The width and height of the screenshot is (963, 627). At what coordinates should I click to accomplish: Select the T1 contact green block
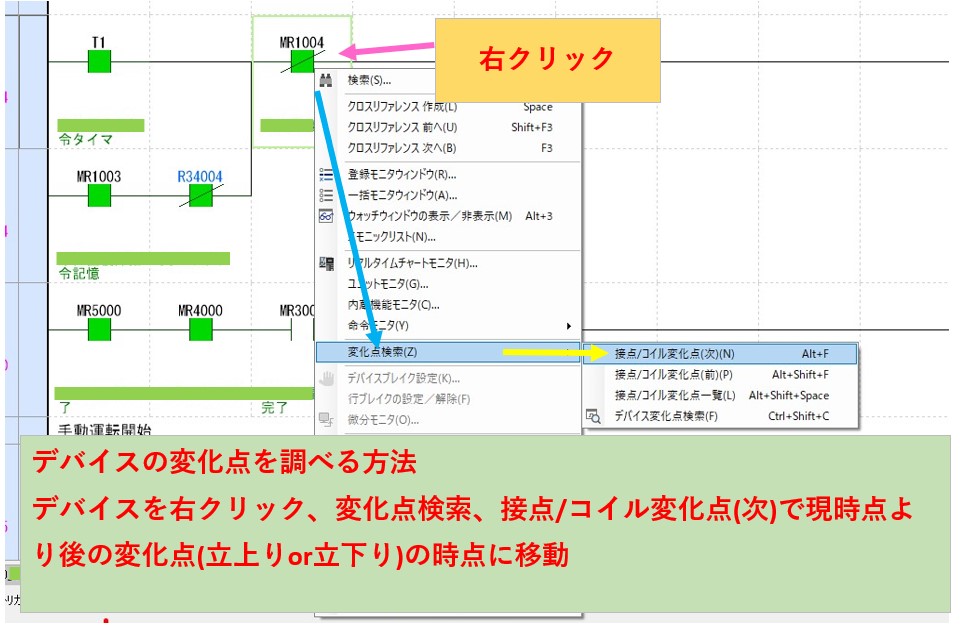coord(99,62)
